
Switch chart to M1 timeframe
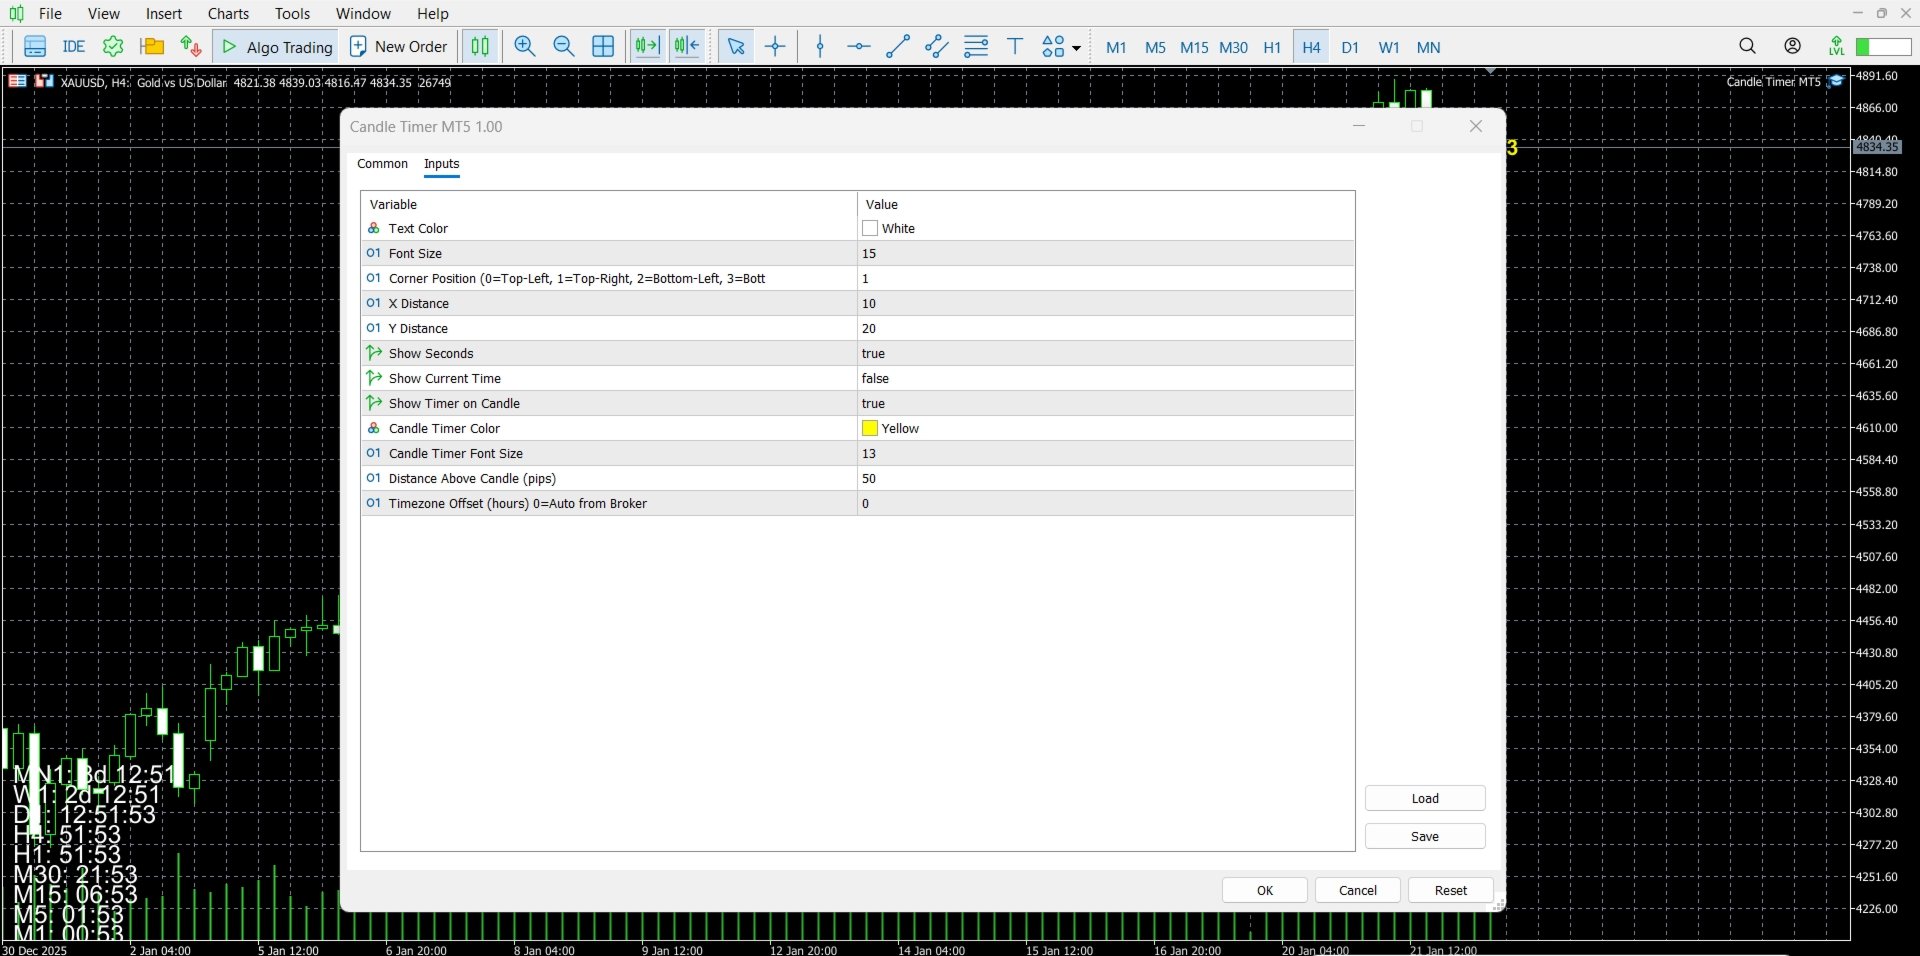coord(1116,47)
